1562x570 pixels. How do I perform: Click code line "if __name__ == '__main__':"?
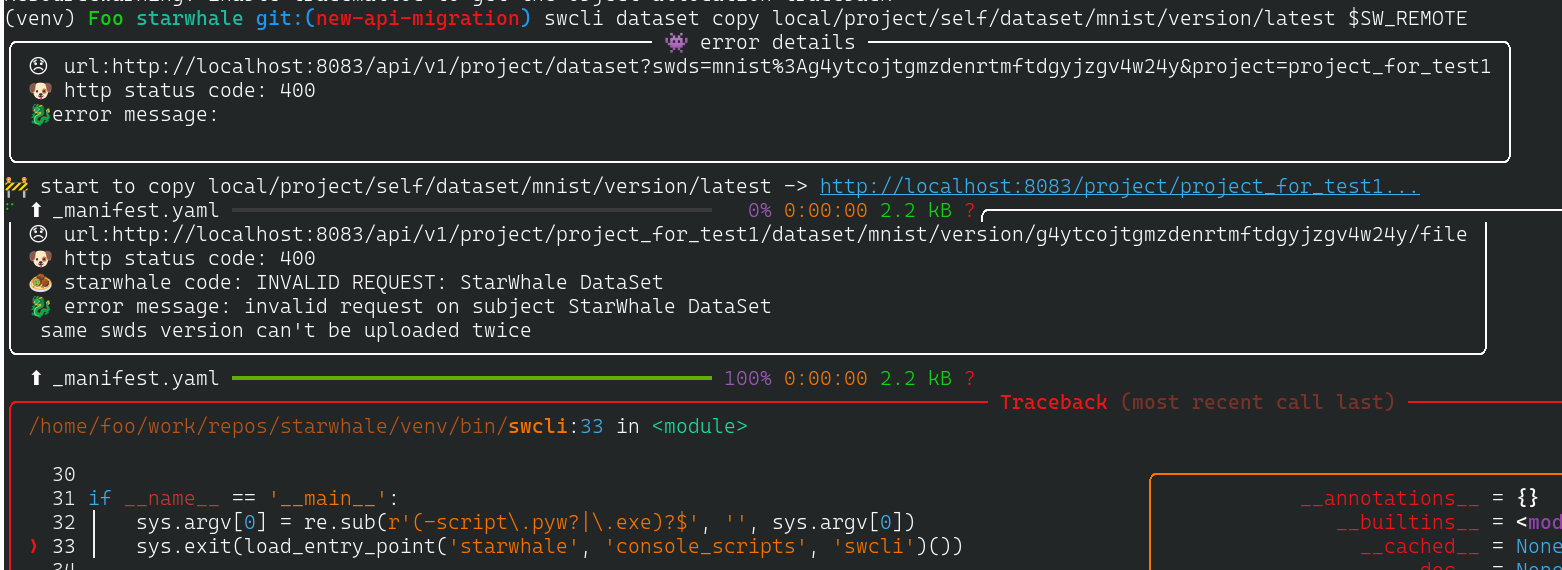pyautogui.click(x=243, y=499)
